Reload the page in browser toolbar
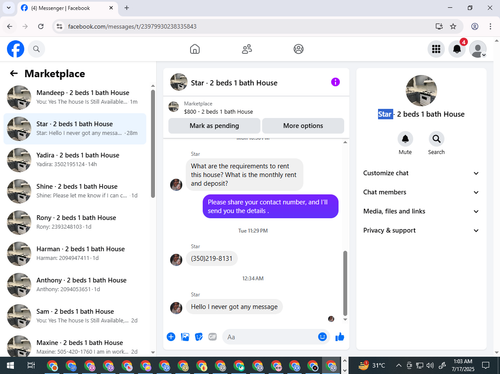Image resolution: width=500 pixels, height=374 pixels. [x=41, y=26]
